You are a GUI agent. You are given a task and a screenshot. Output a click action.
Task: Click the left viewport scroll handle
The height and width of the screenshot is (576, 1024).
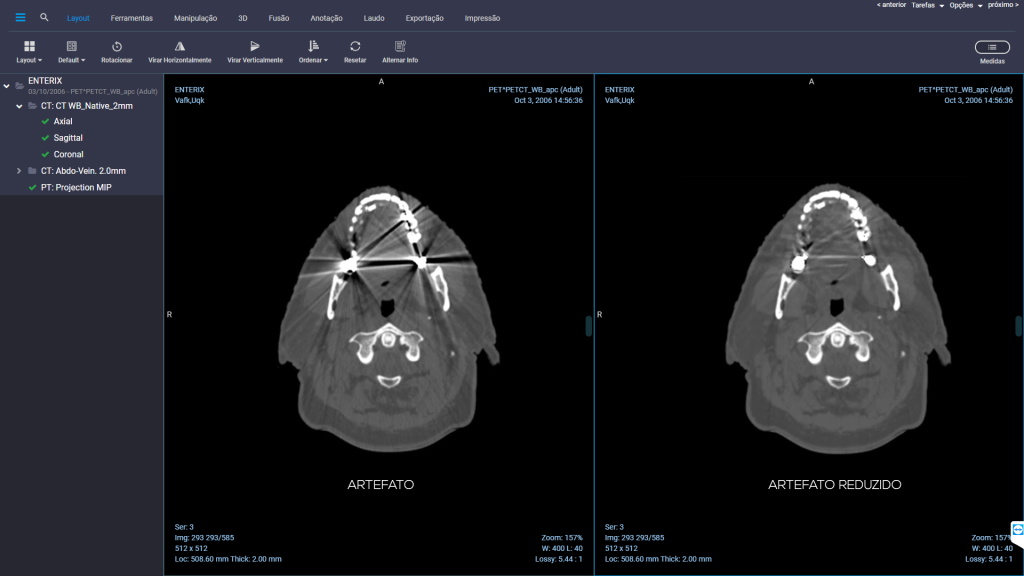[588, 326]
